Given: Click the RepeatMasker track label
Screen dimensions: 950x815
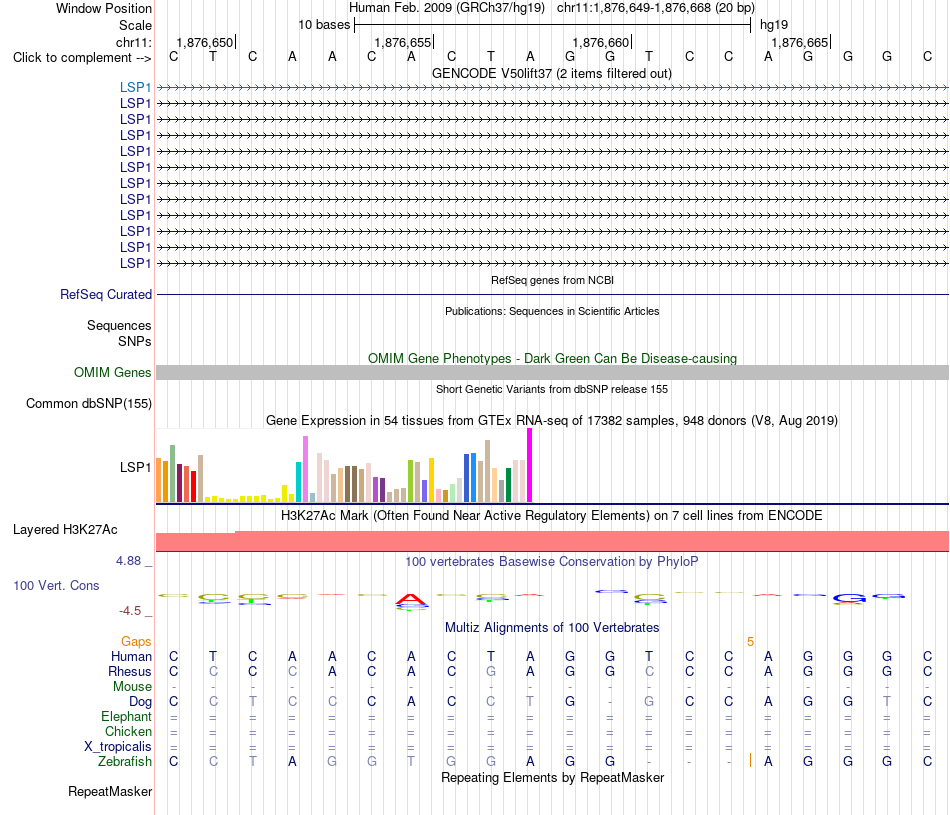Looking at the screenshot, I should coord(110,791).
